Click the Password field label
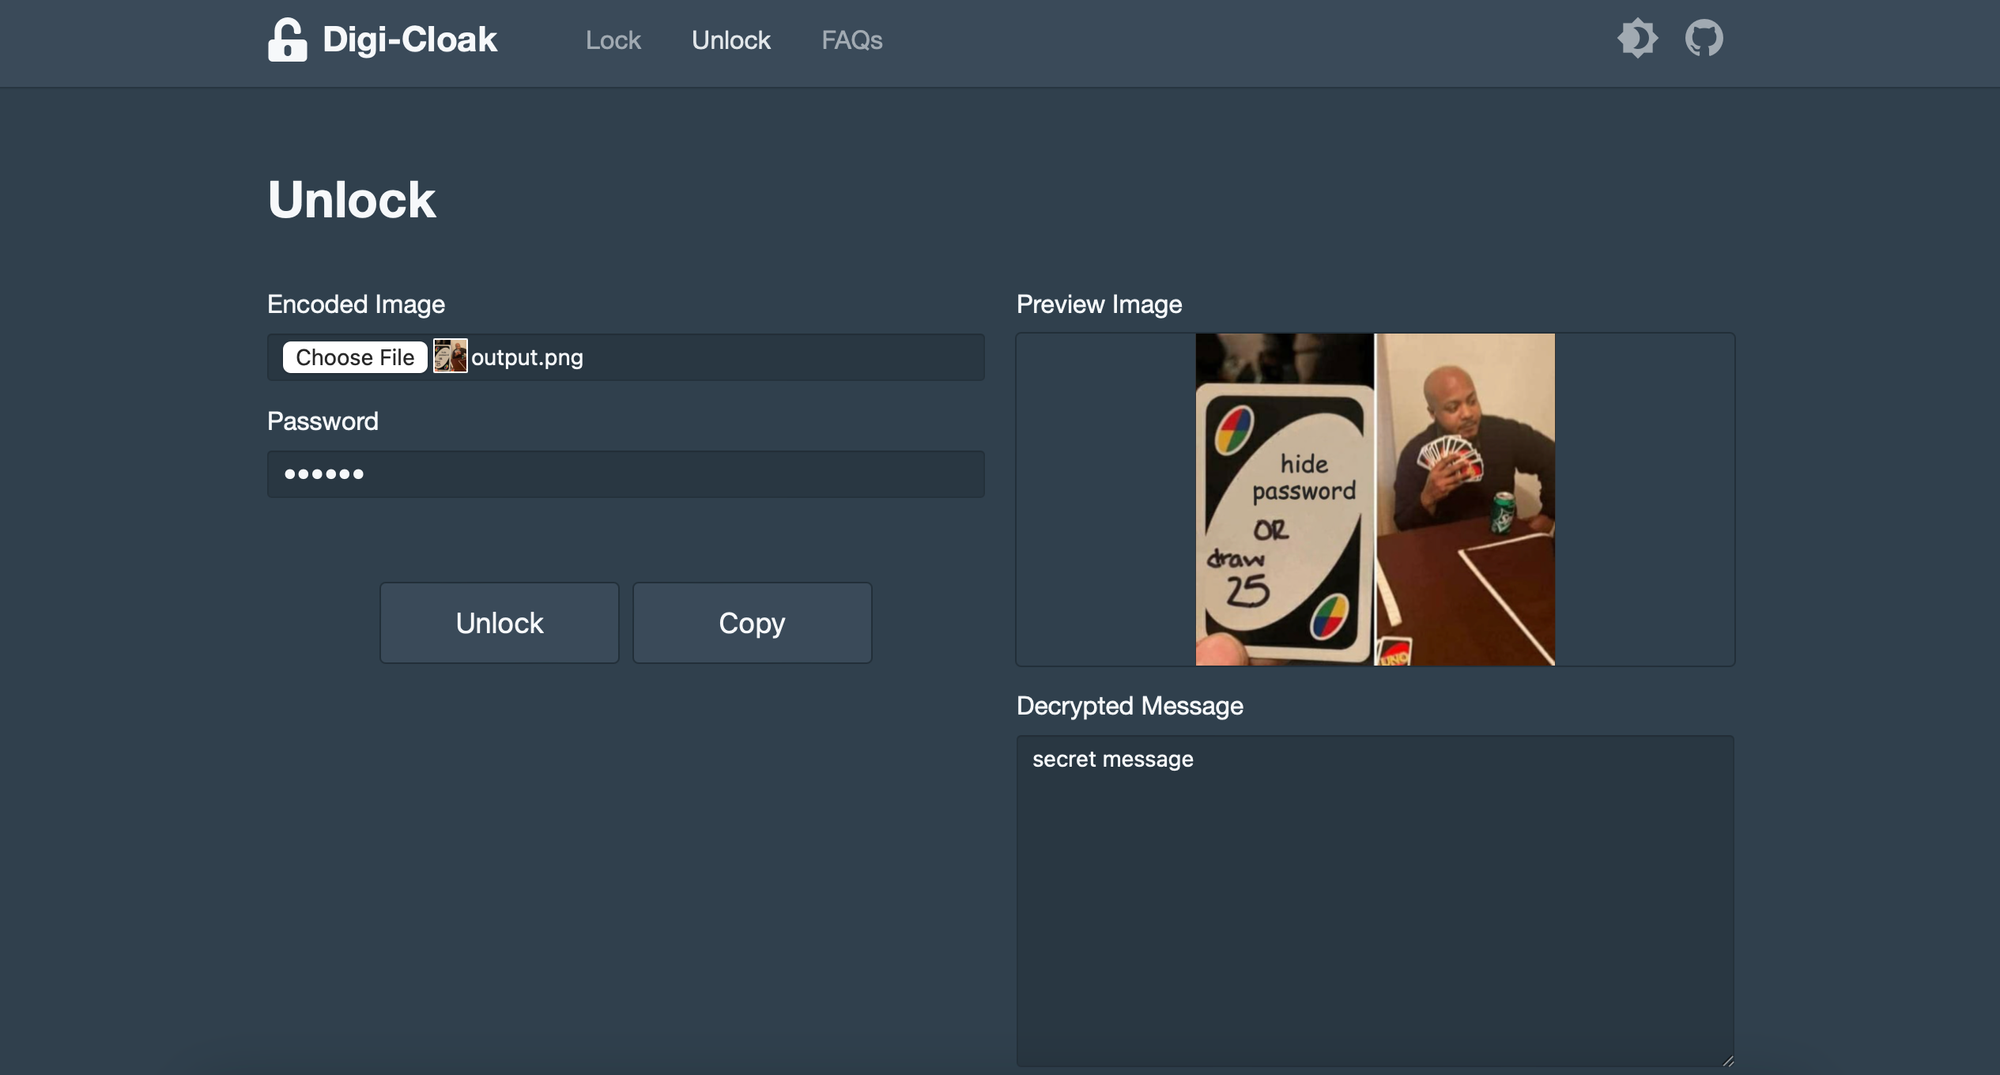The image size is (2000, 1075). point(322,421)
